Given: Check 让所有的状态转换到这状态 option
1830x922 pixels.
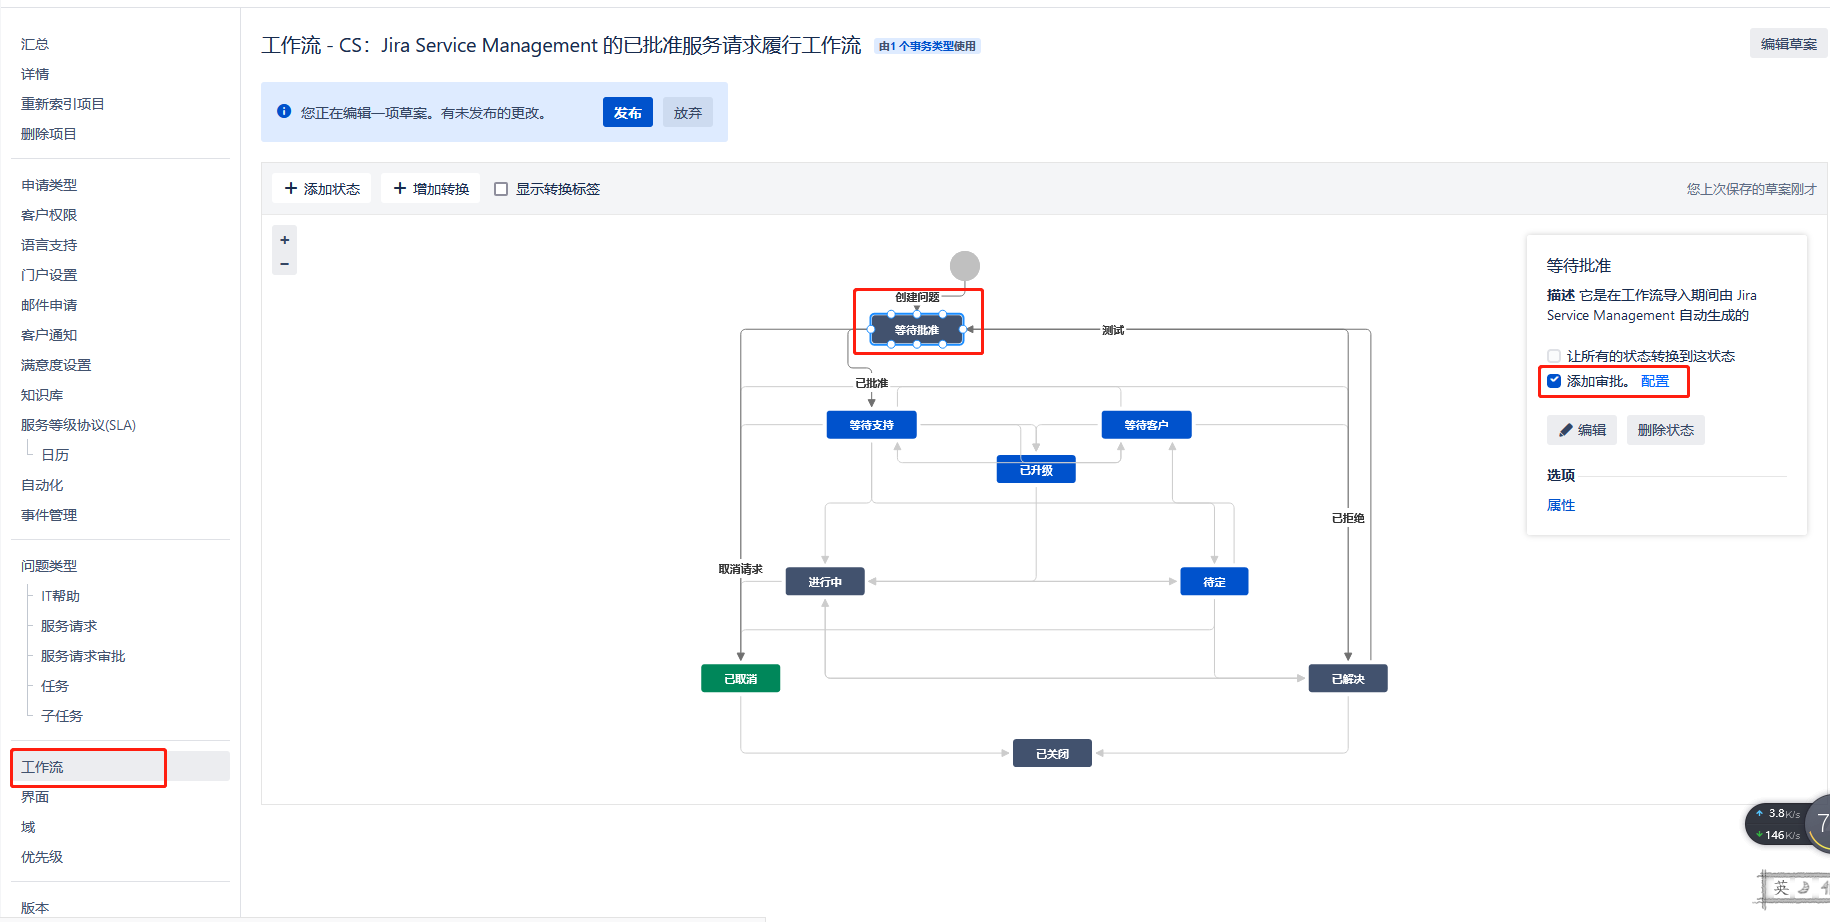Looking at the screenshot, I should coord(1554,356).
